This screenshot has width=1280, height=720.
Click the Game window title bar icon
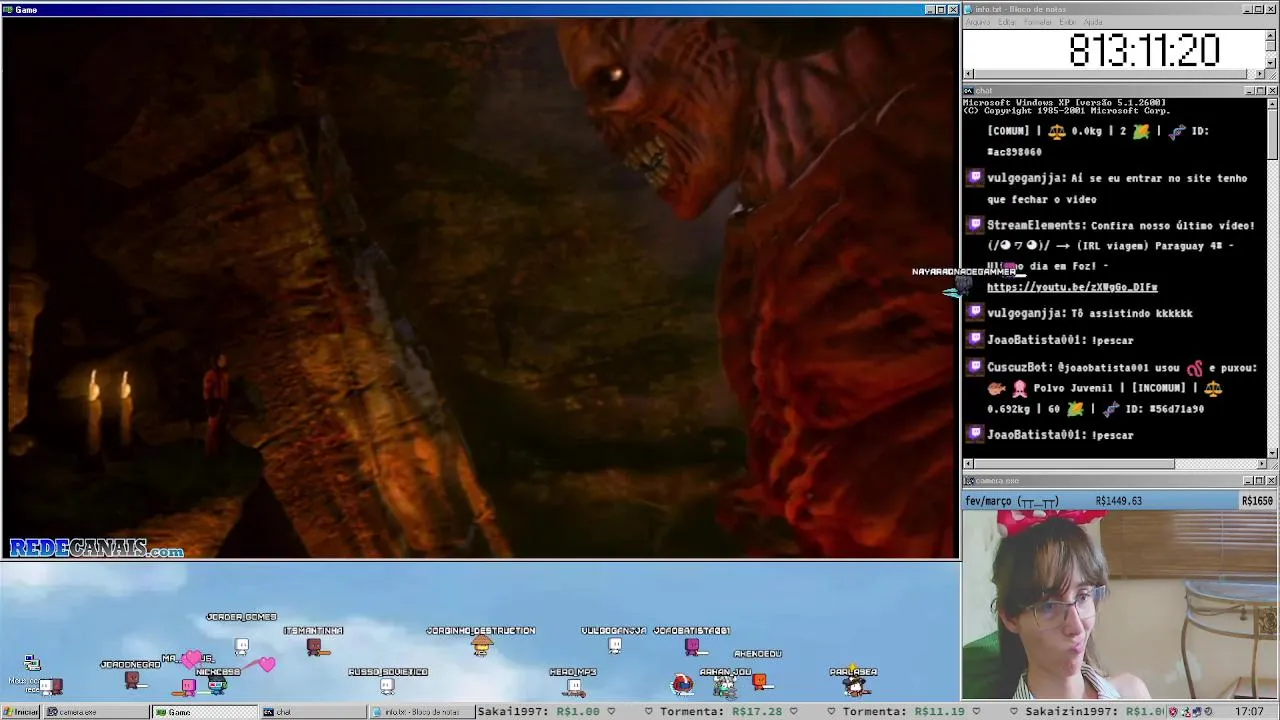pos(7,9)
